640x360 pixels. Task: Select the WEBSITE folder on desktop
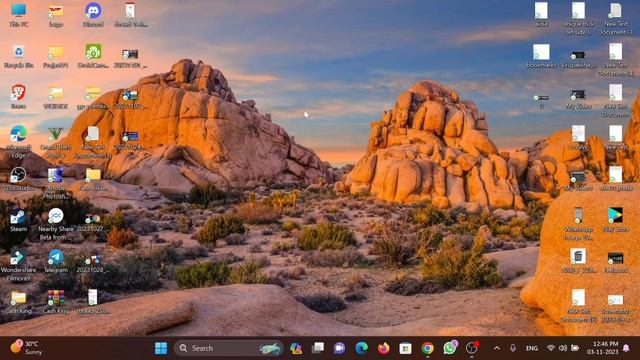(x=56, y=97)
